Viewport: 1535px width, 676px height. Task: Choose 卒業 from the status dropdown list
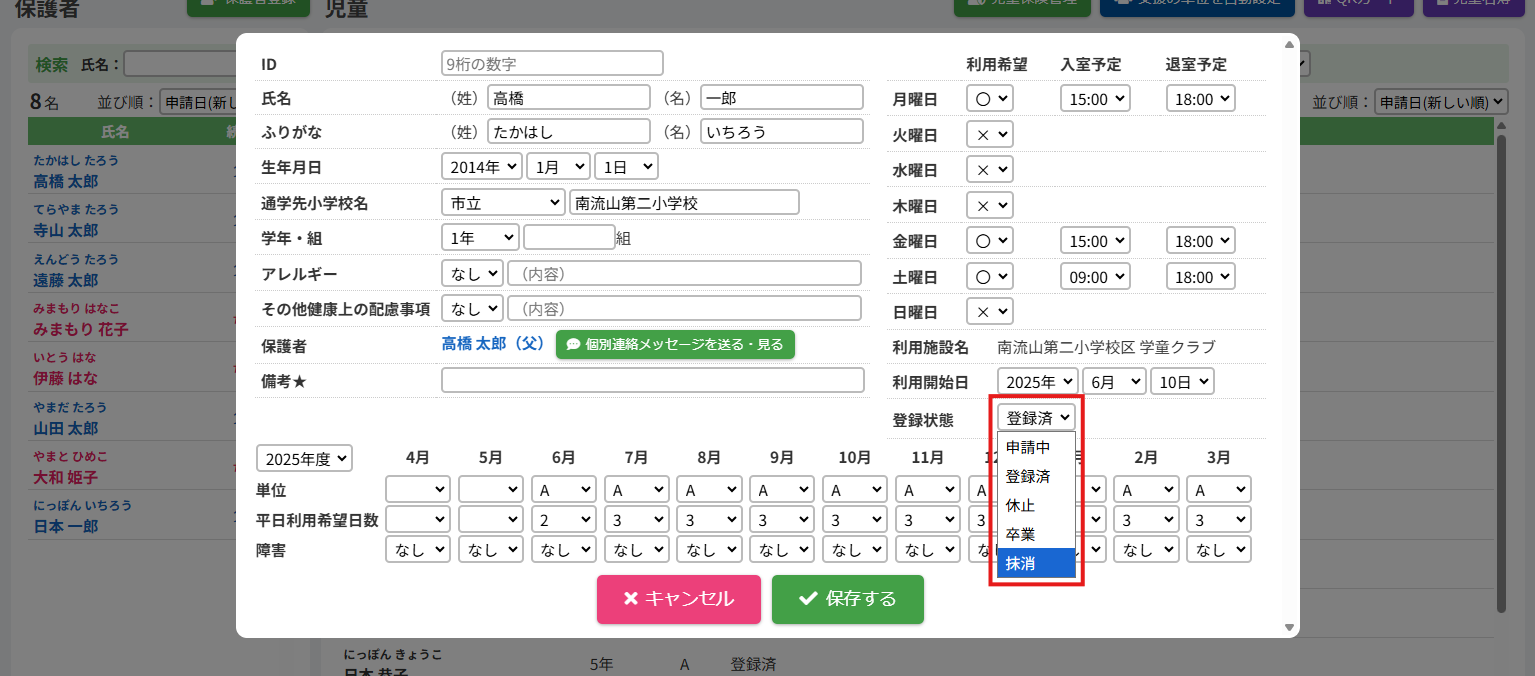click(1035, 535)
